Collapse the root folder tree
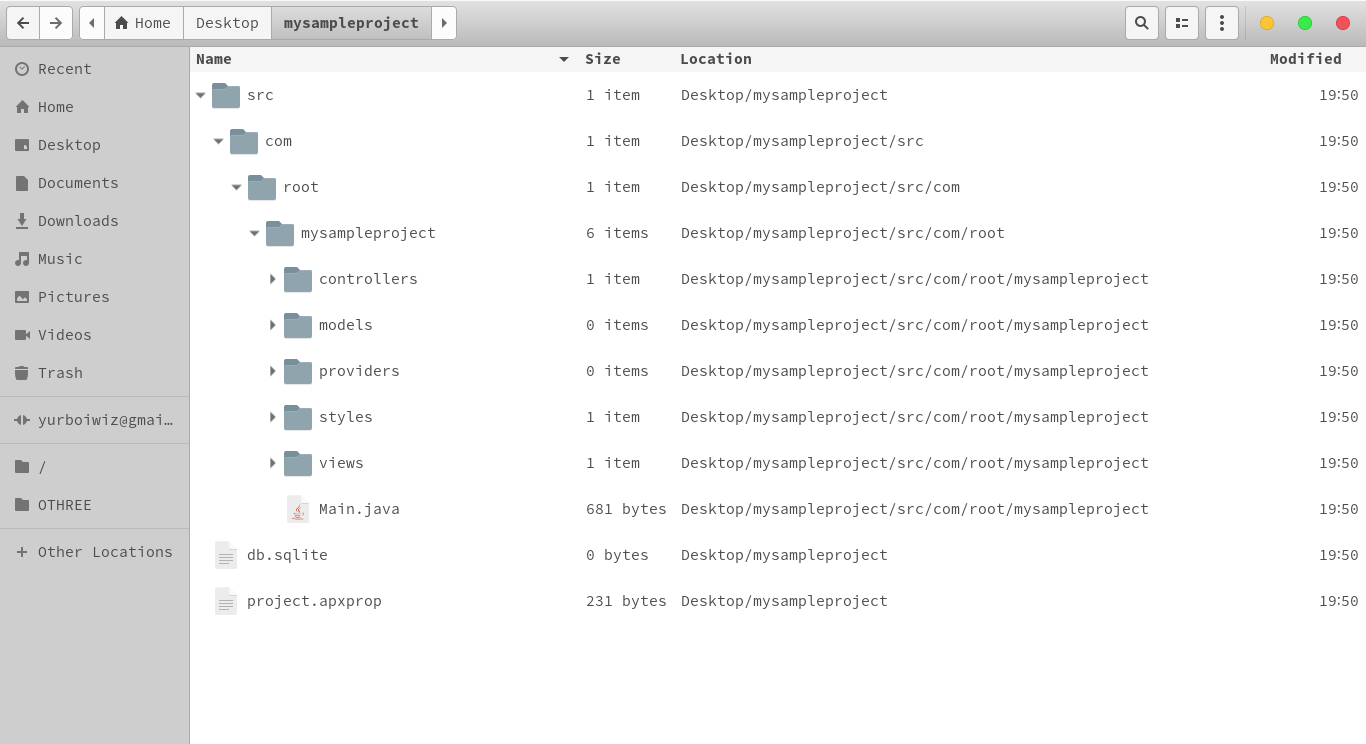 (x=237, y=187)
